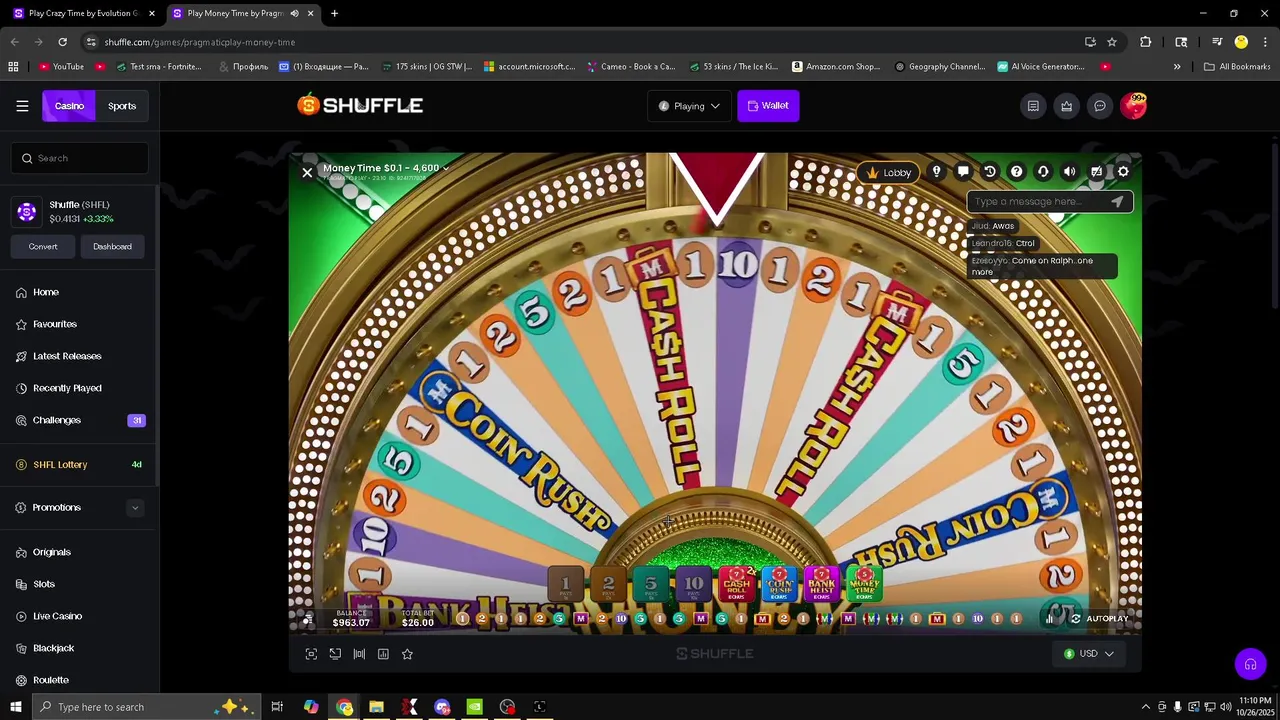Enable Autoplay in game
Image resolution: width=1280 pixels, height=720 pixels.
tap(1099, 619)
